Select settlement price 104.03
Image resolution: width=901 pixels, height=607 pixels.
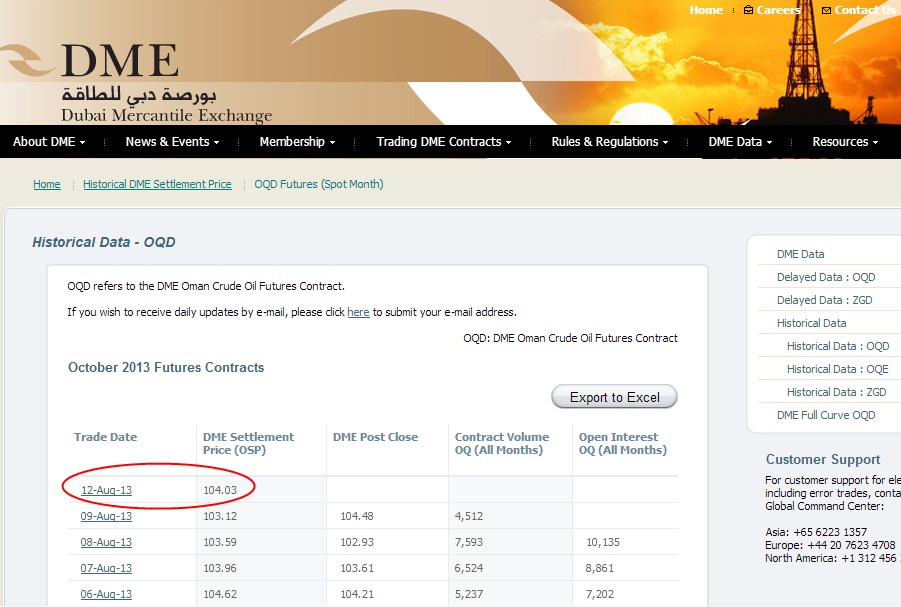tap(220, 490)
